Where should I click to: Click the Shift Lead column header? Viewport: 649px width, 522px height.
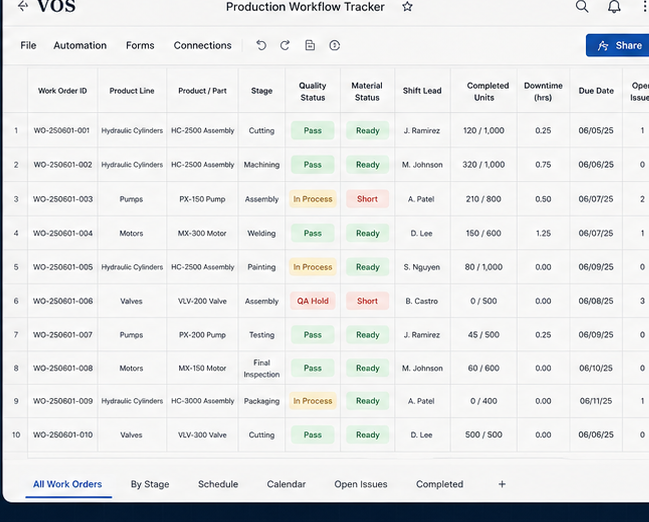(x=422, y=91)
